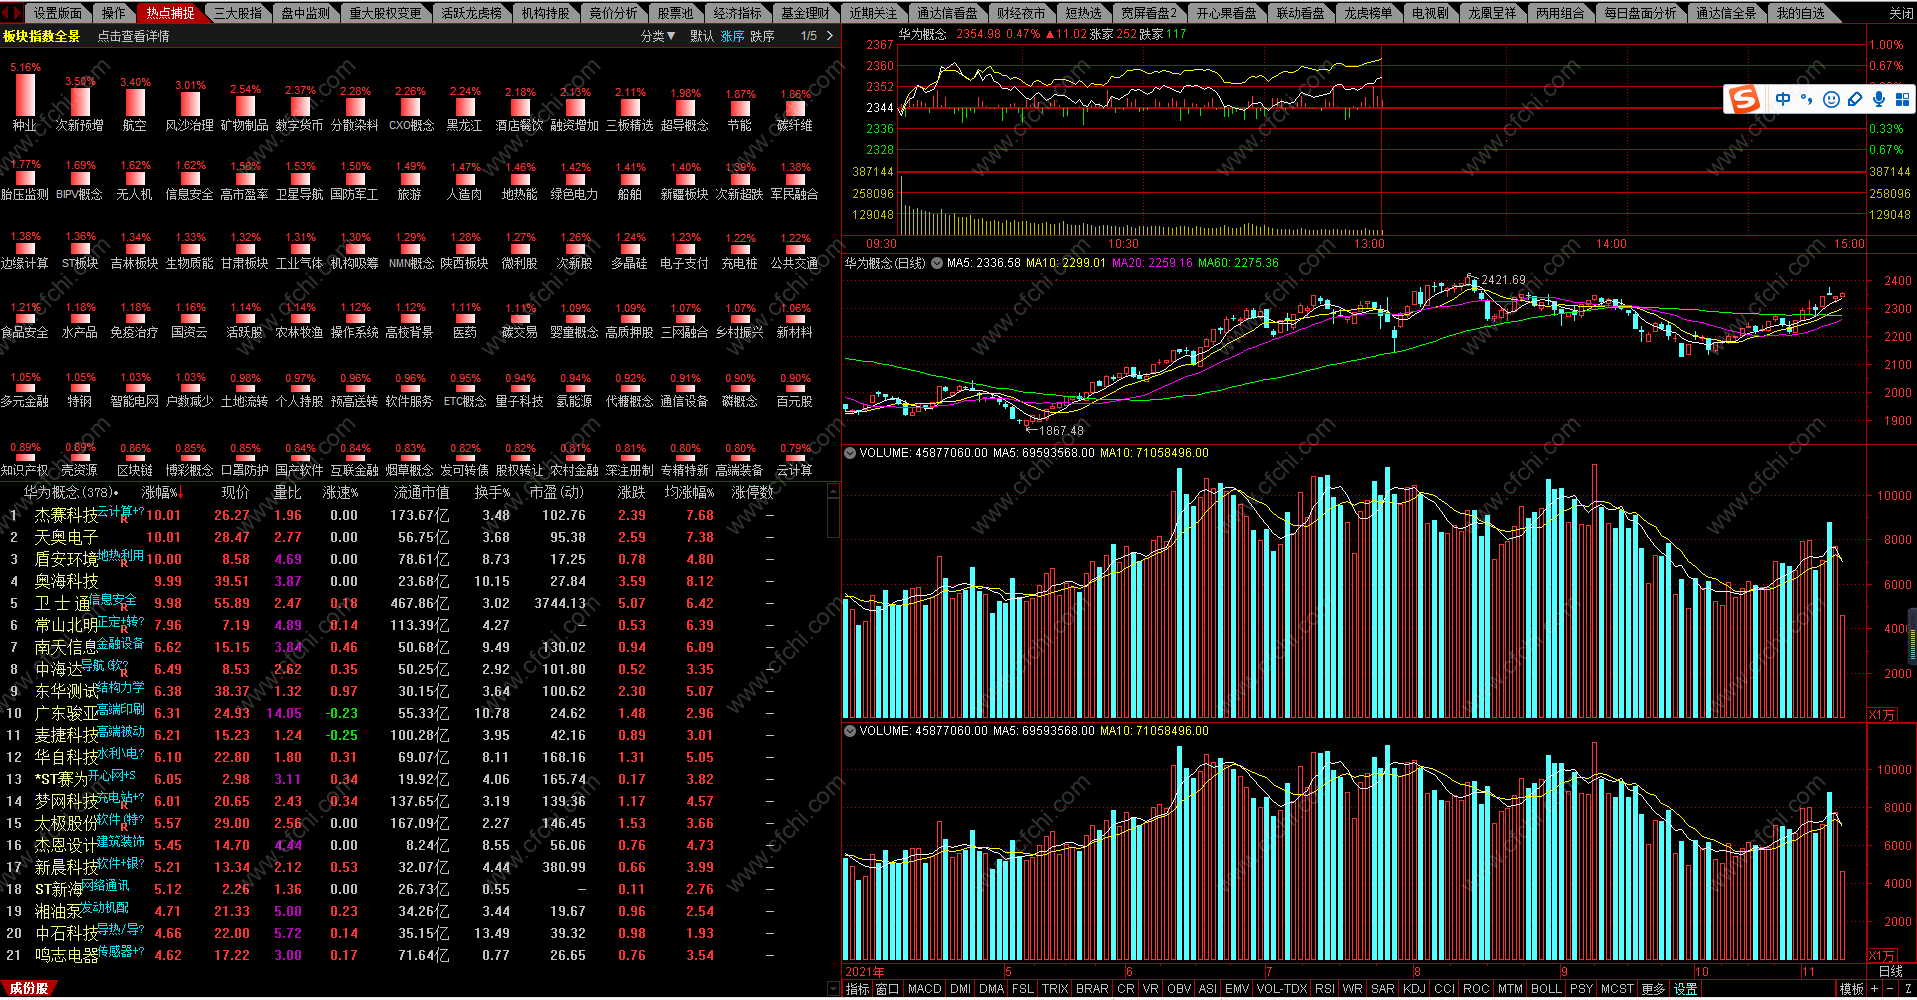
Task: Open the 模板 template menu
Action: tap(1852, 989)
